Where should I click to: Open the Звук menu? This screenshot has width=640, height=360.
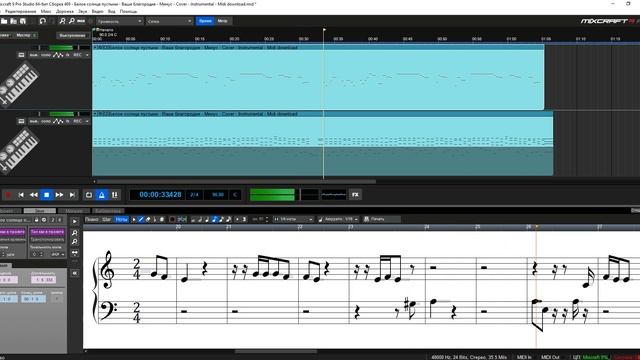tap(83, 11)
